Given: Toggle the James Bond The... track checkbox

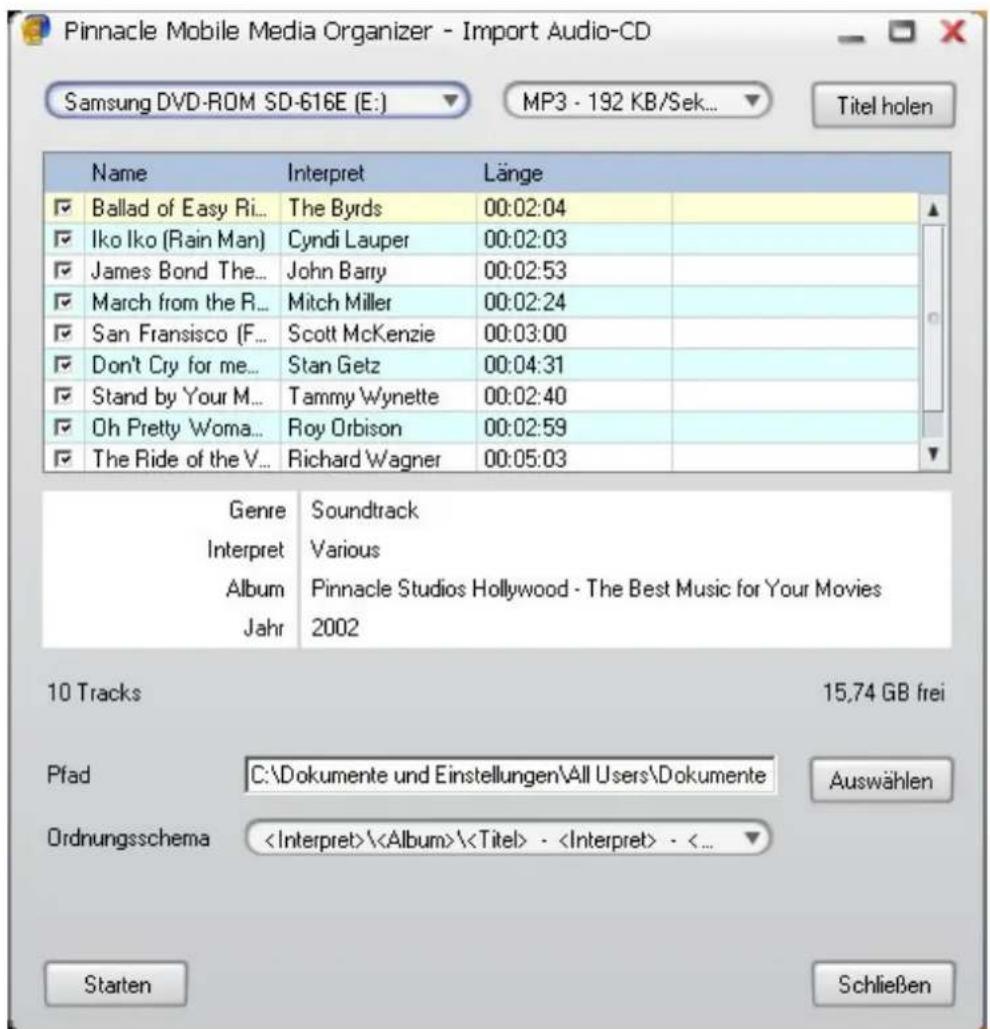Looking at the screenshot, I should pos(63,270).
